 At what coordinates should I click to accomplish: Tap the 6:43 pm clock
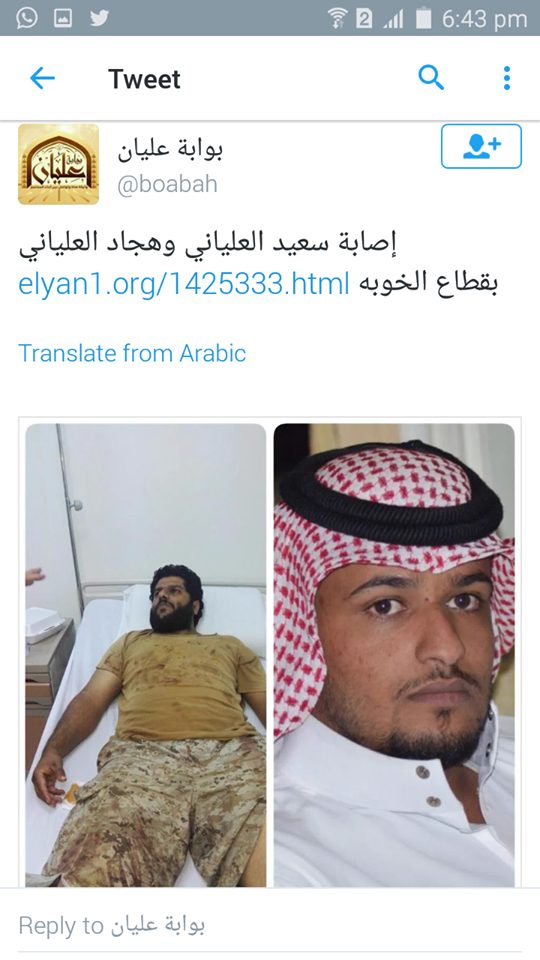[x=484, y=19]
